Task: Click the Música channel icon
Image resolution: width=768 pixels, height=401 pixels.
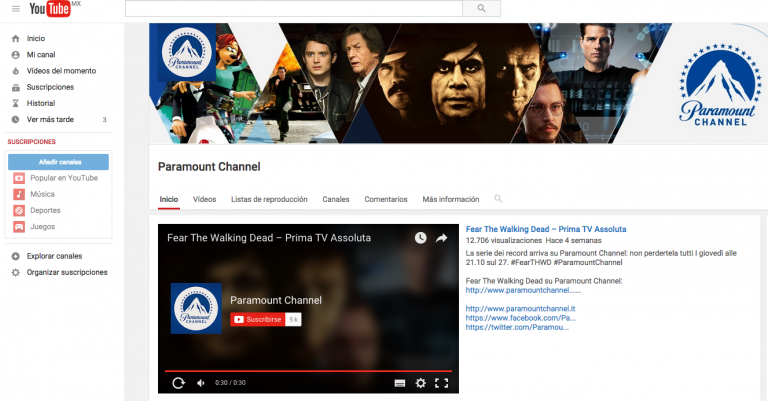Action: coord(19,194)
